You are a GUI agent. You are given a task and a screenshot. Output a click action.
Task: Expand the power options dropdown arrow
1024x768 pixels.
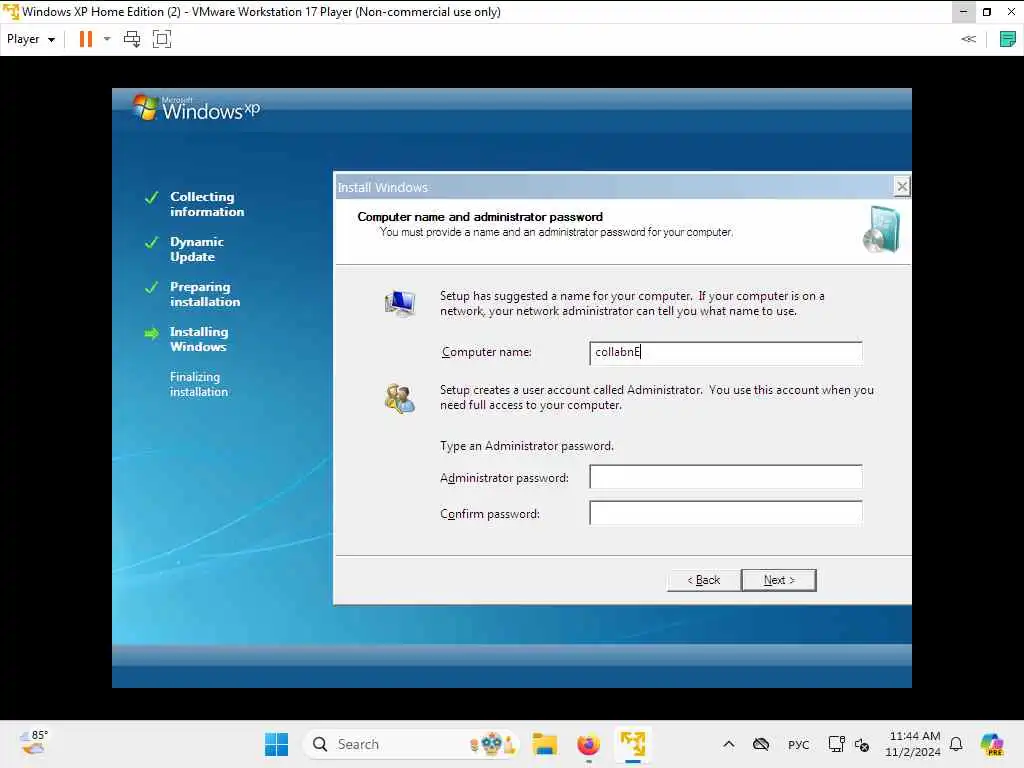pos(107,39)
